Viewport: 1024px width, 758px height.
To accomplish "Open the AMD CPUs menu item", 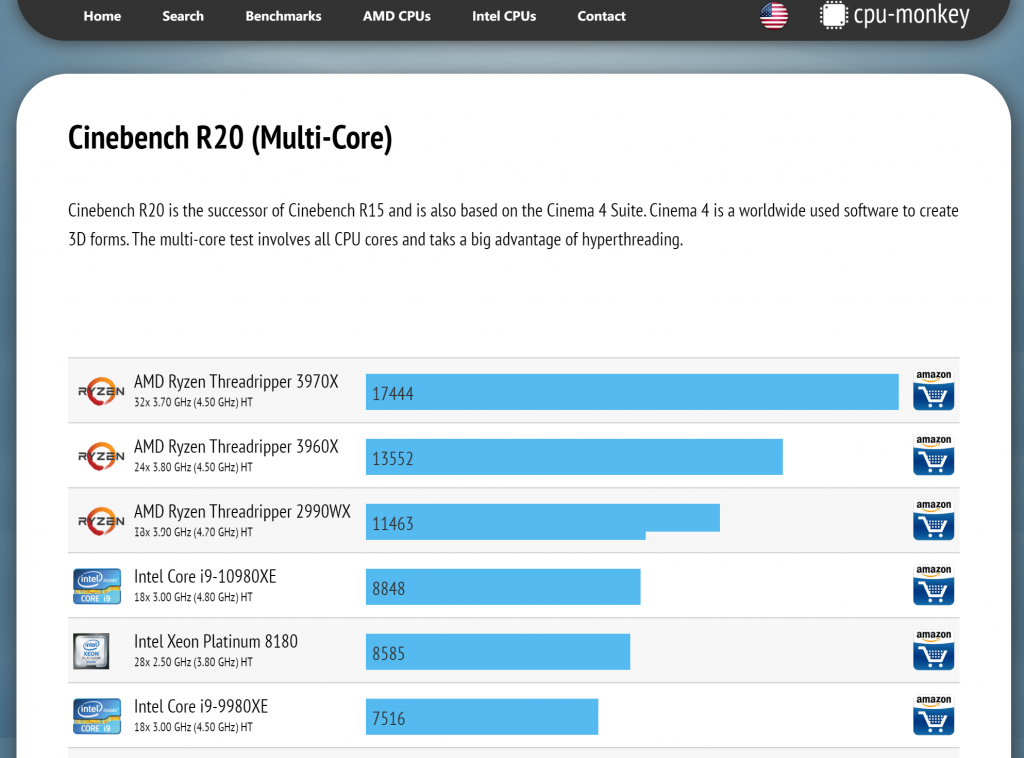I will pyautogui.click(x=396, y=16).
